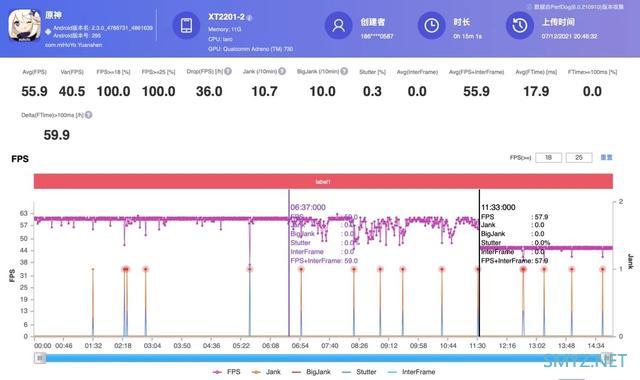Click the BigJank value 10.0
This screenshot has height=380, width=640.
pos(322,91)
